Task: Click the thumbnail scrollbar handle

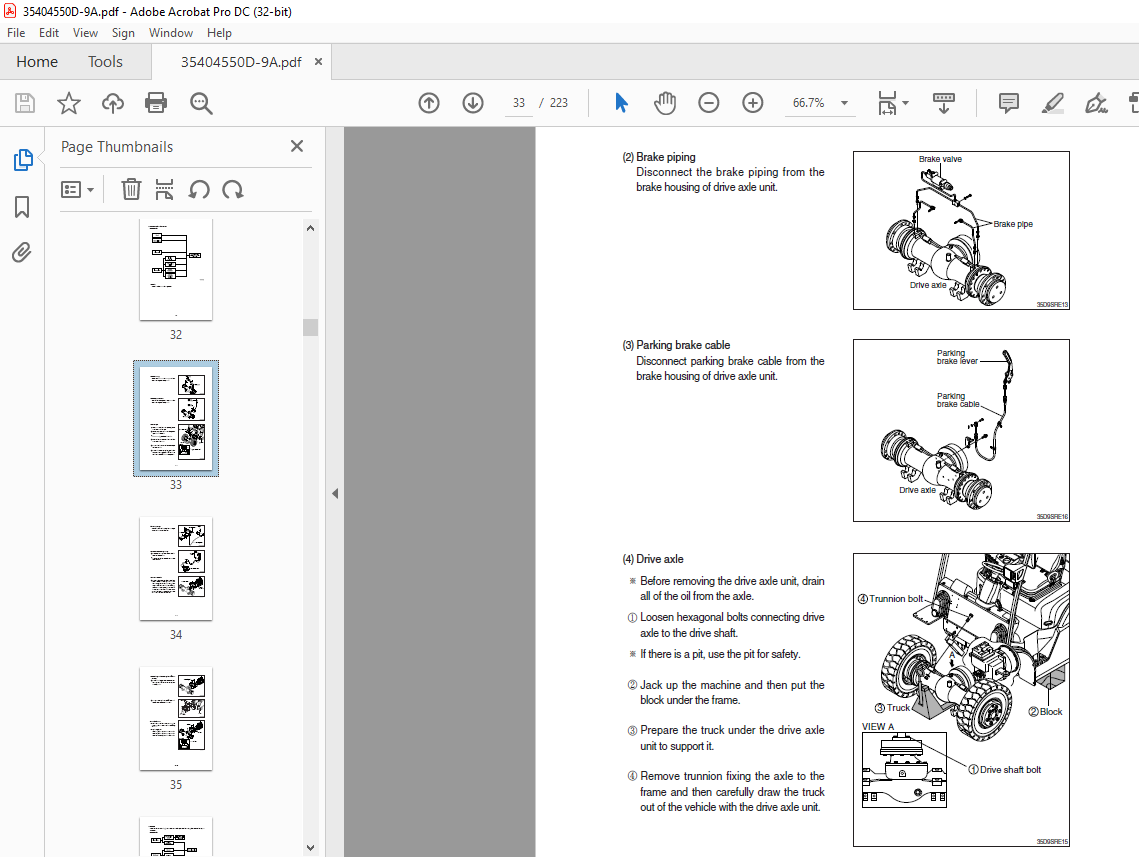Action: 310,328
